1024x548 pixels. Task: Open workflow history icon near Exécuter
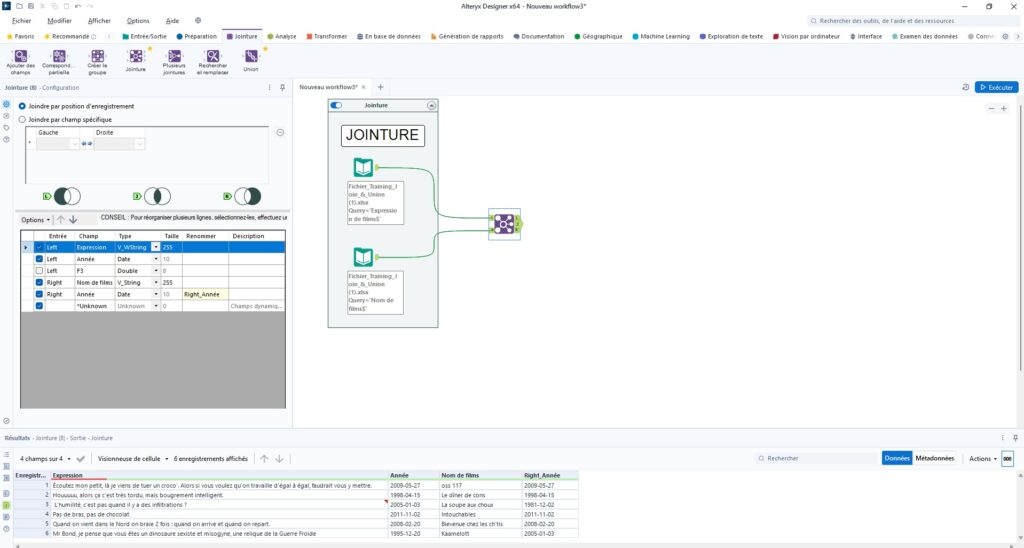pos(965,87)
